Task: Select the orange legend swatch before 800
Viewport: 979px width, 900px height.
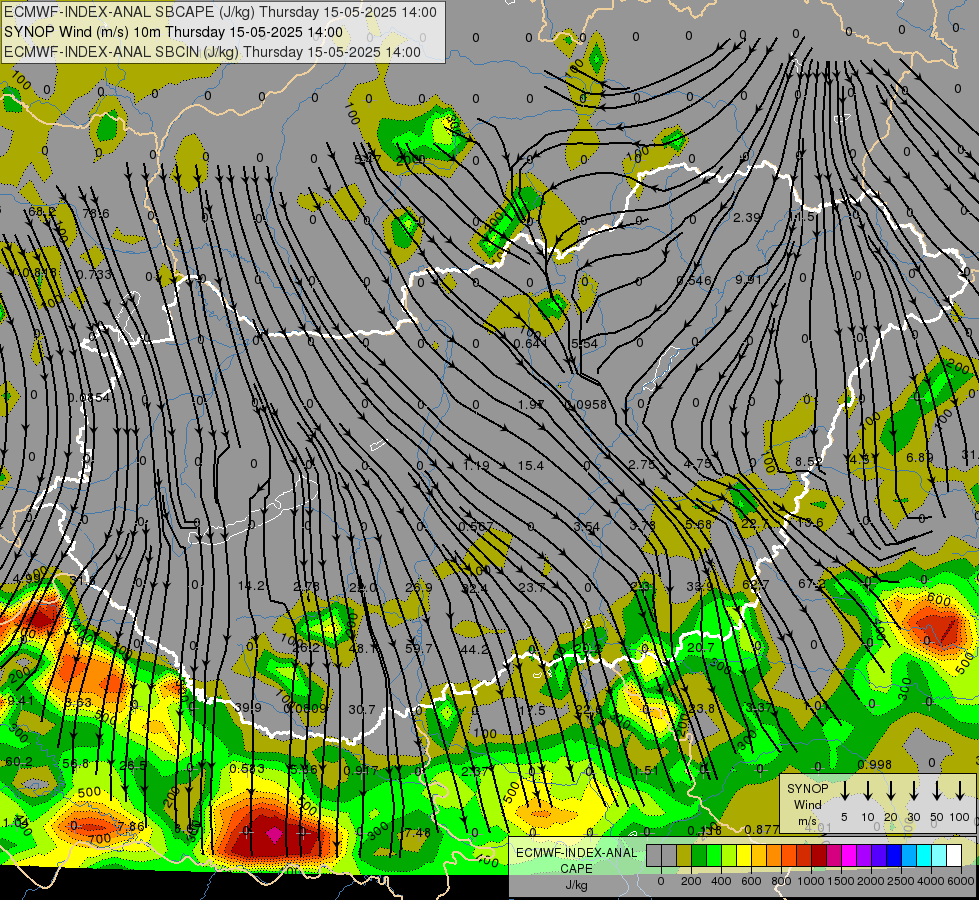Action: pos(774,856)
